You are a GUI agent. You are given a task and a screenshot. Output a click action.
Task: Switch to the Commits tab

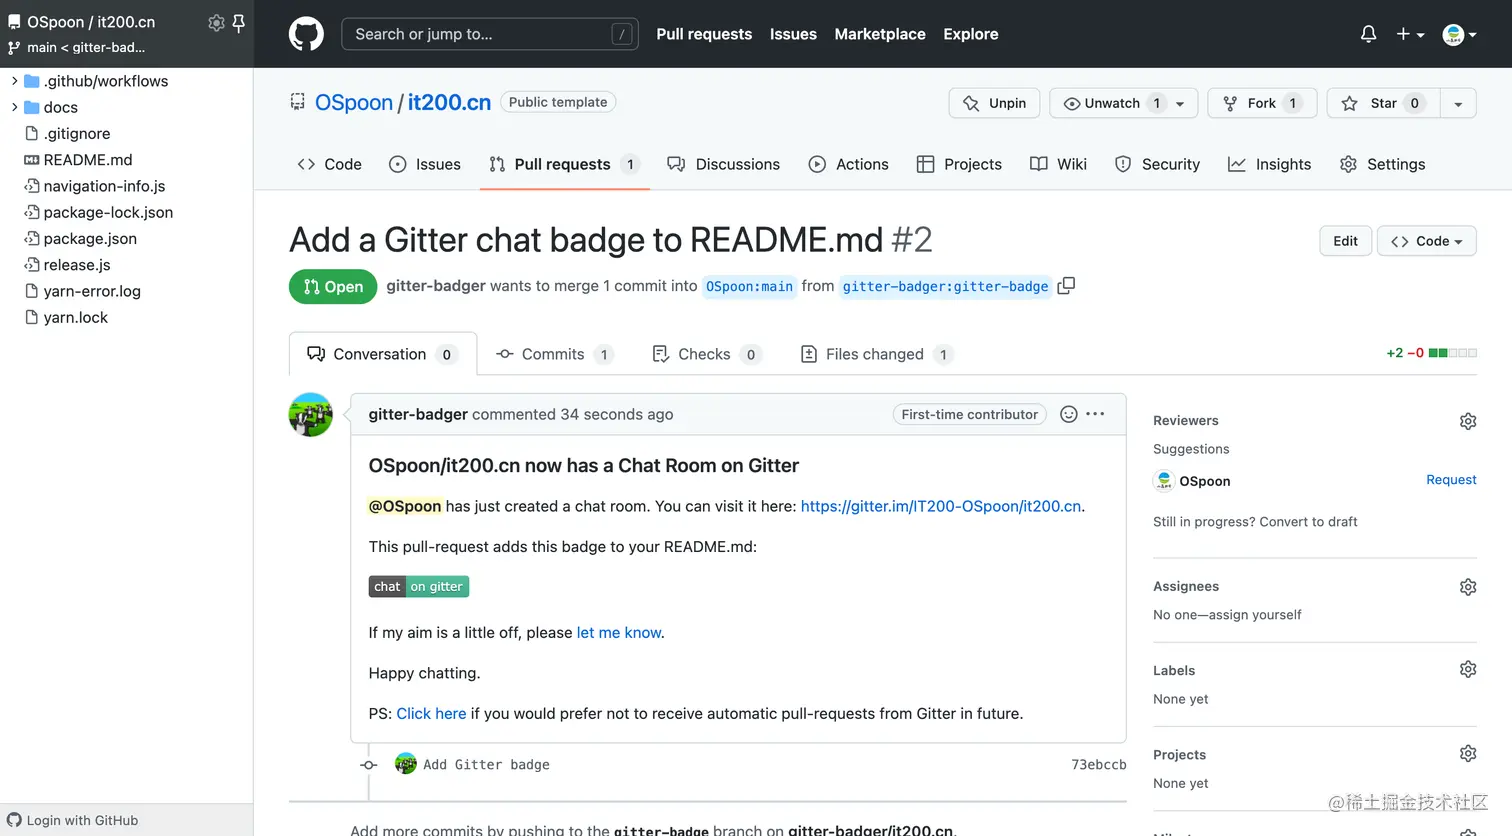[x=555, y=354]
